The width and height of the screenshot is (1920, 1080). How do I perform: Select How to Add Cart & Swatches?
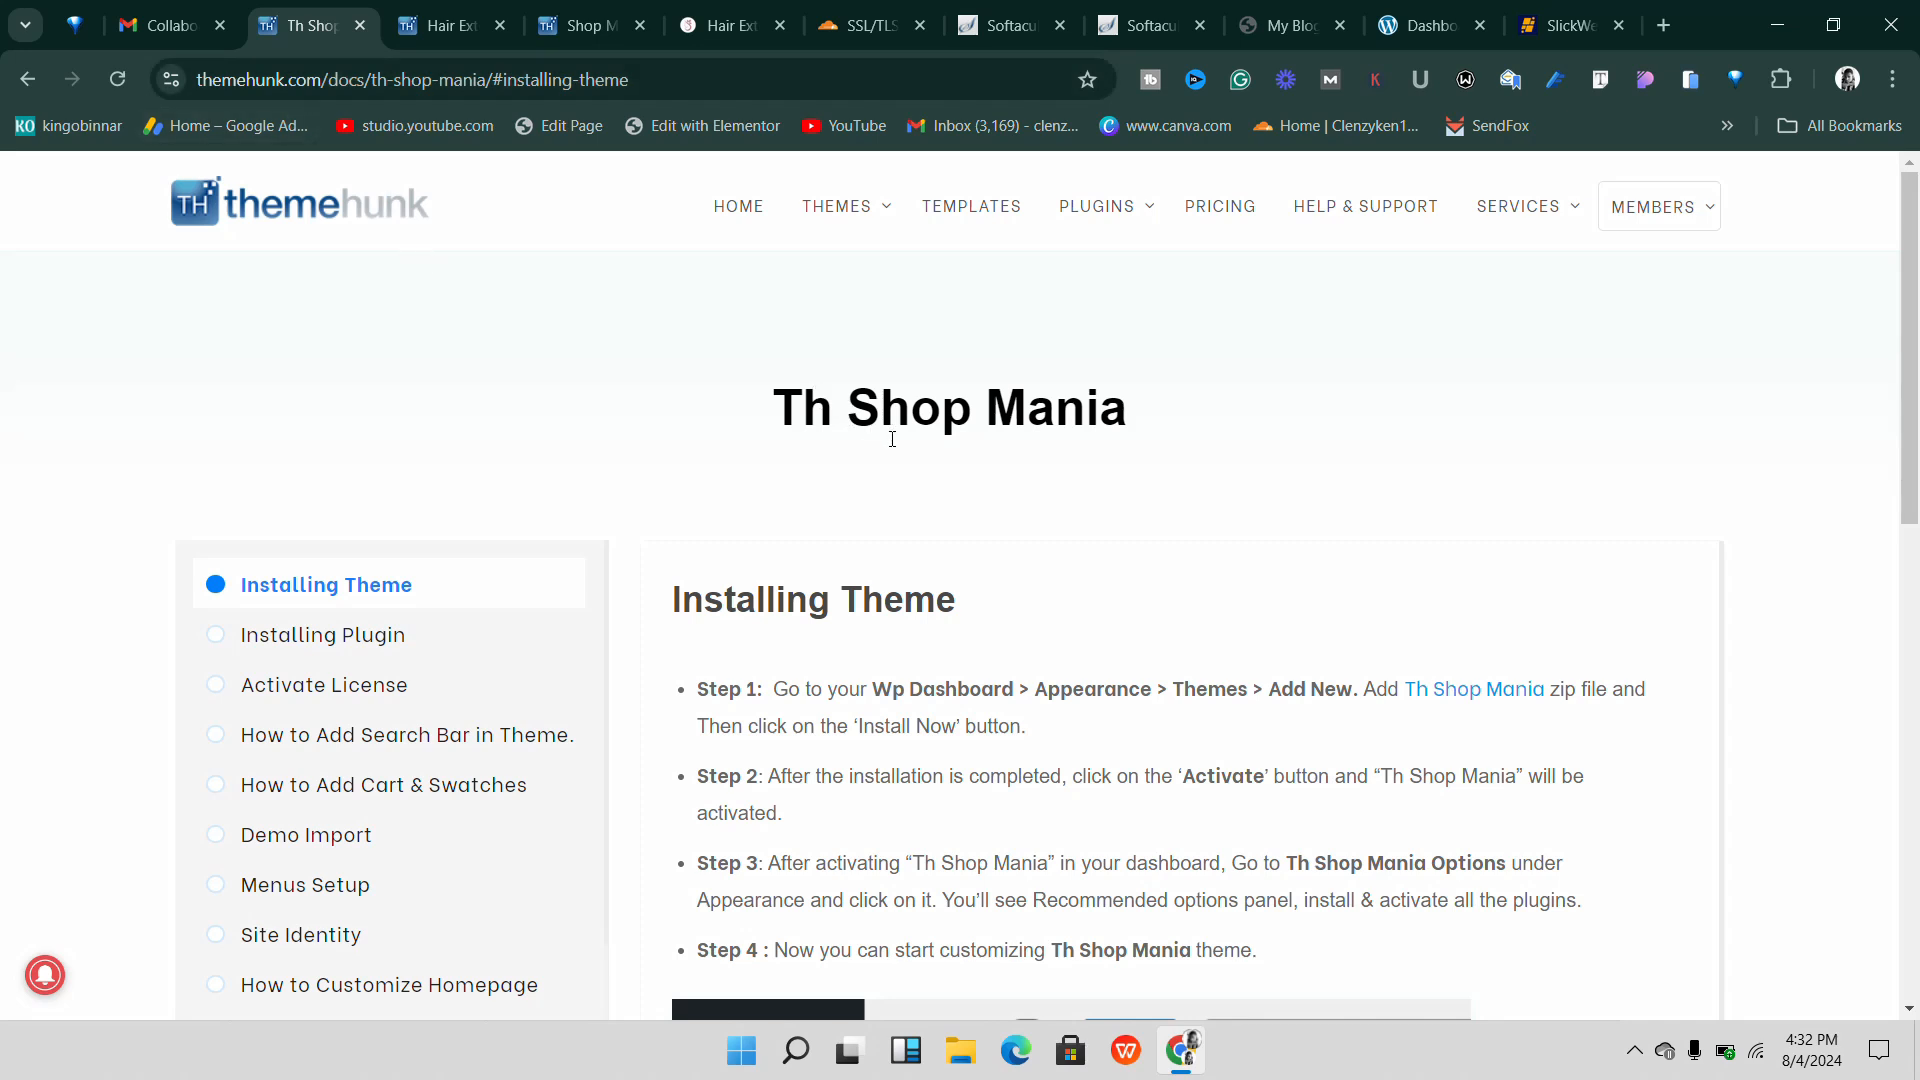[383, 785]
